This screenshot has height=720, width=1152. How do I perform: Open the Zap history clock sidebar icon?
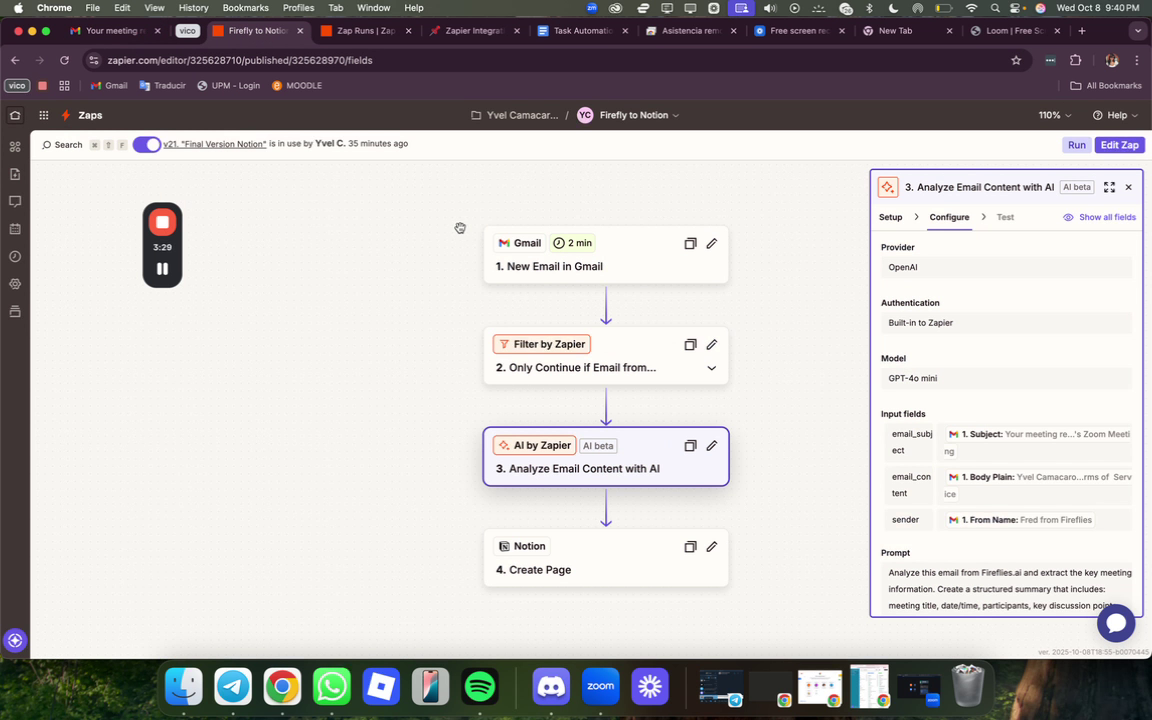pos(15,256)
